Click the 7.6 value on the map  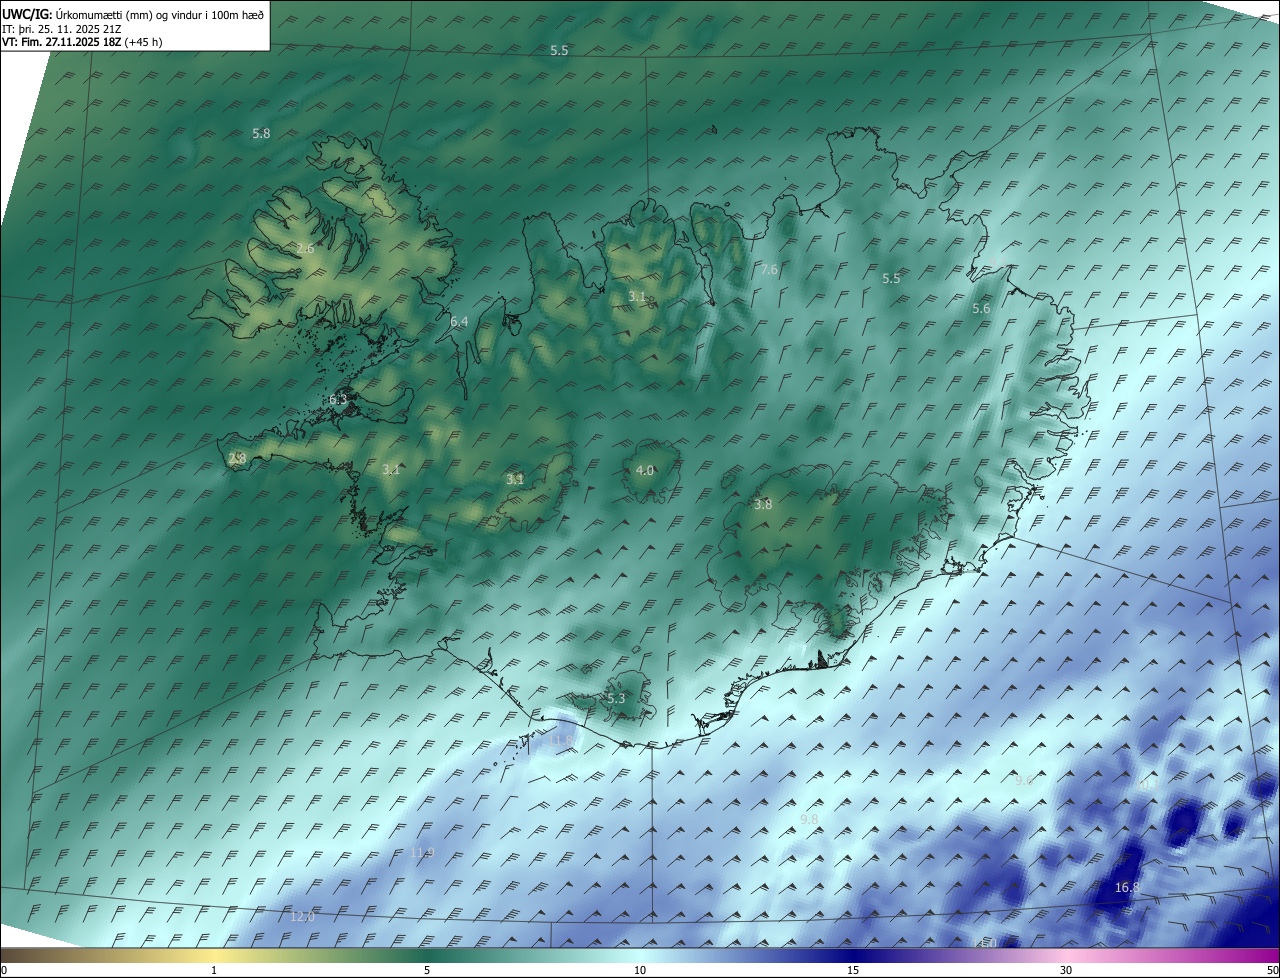pos(769,270)
